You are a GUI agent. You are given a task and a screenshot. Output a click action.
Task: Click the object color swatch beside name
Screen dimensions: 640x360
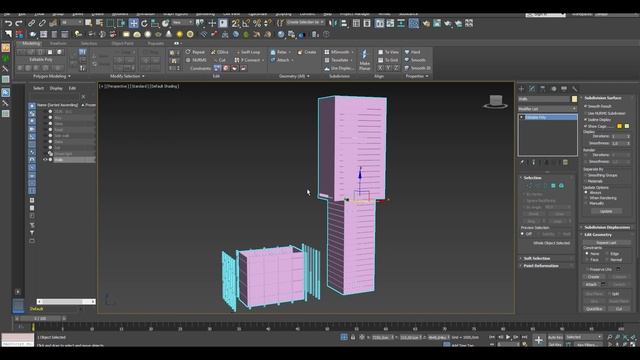point(574,99)
